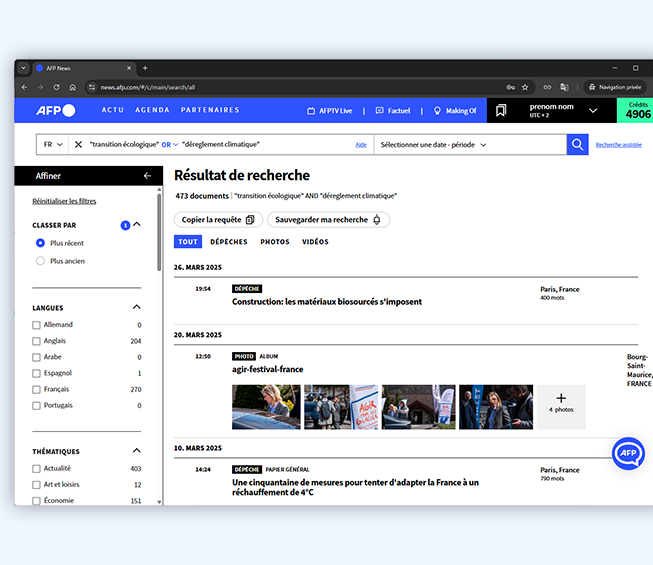
Task: Open article about réchauffement de 4°C
Action: tap(355, 488)
